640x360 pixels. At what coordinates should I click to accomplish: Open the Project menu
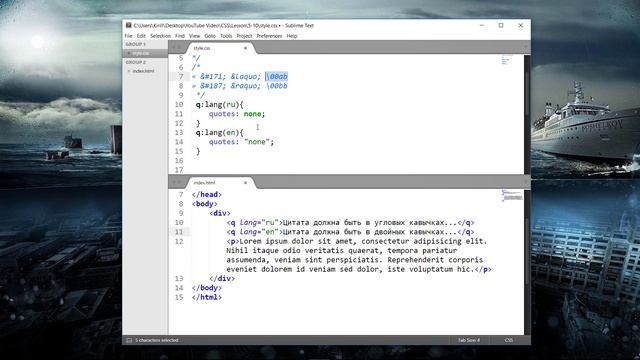(244, 36)
